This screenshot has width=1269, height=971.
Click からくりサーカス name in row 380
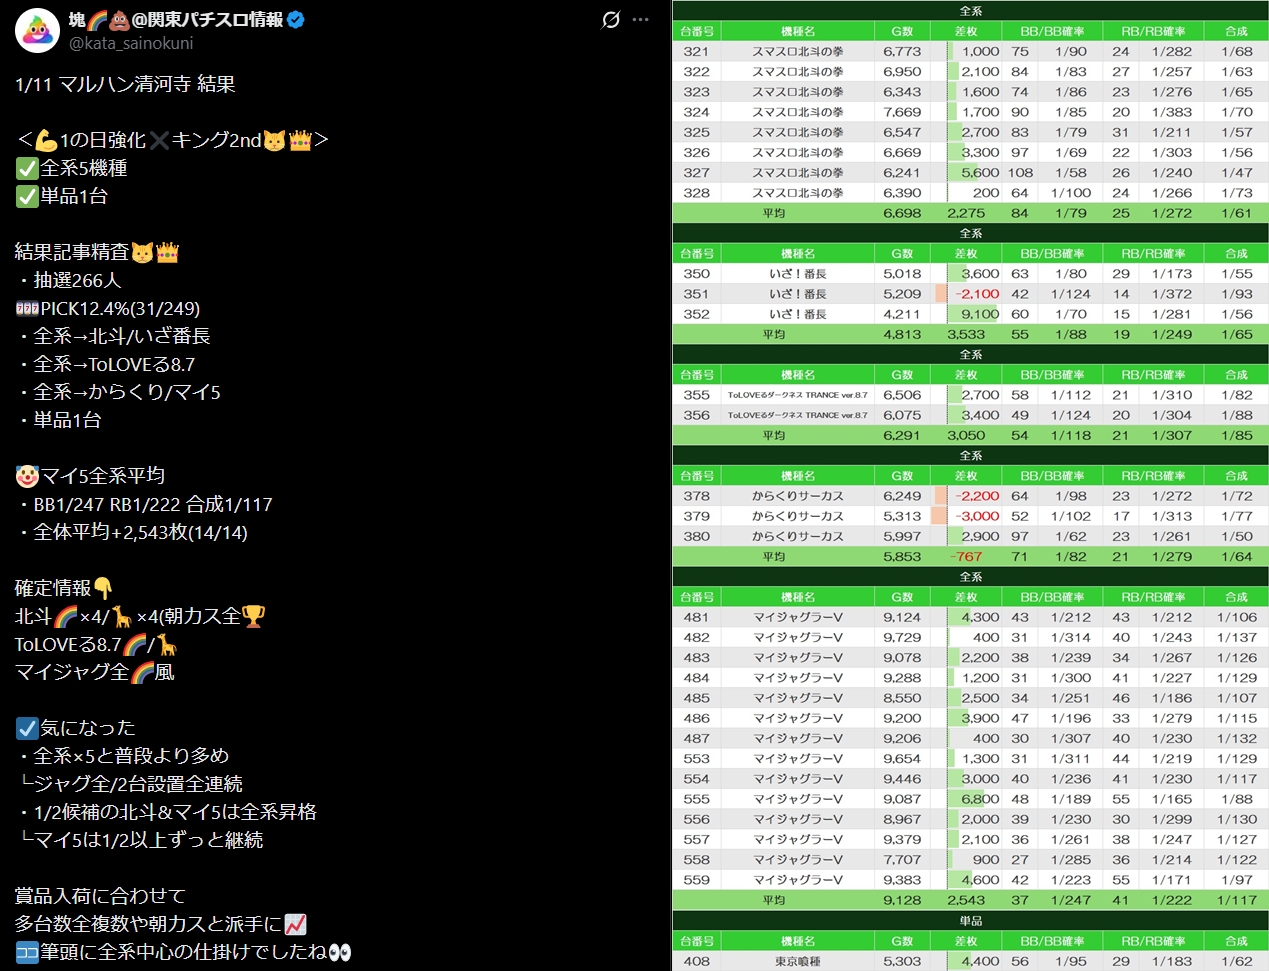pyautogui.click(x=798, y=536)
